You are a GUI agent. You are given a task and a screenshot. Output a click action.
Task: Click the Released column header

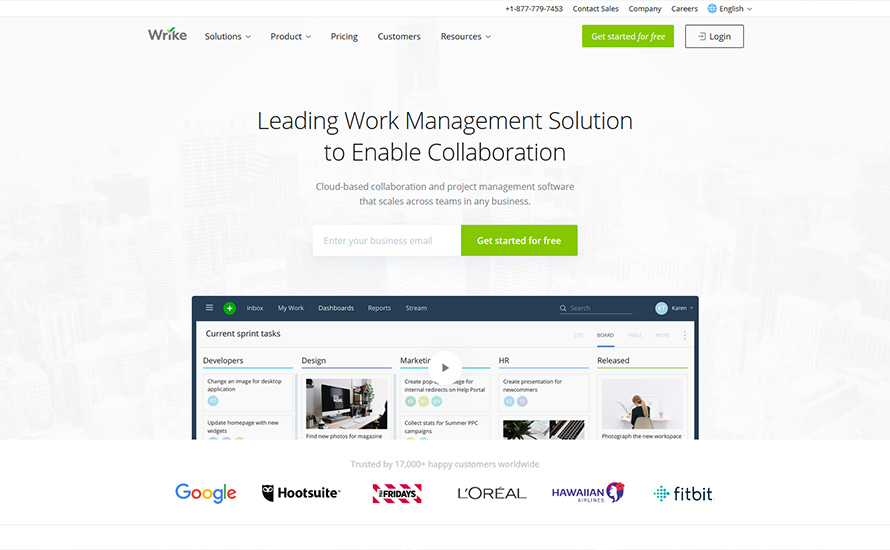[x=613, y=360]
